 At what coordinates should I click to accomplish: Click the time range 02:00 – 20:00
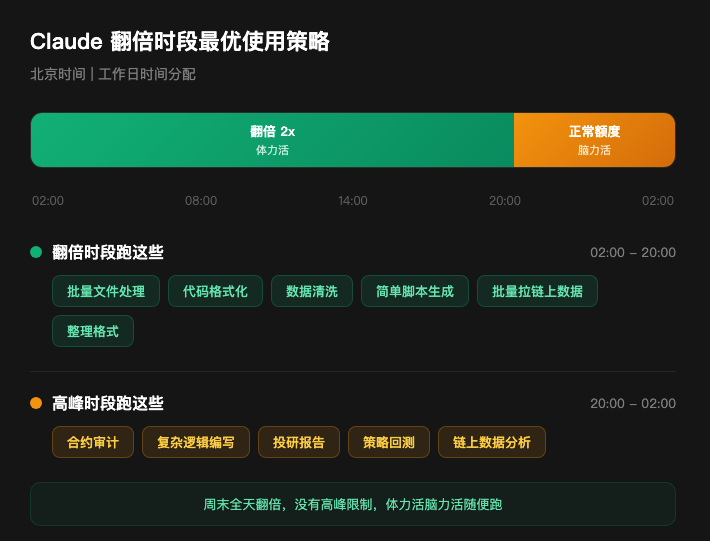tap(633, 252)
